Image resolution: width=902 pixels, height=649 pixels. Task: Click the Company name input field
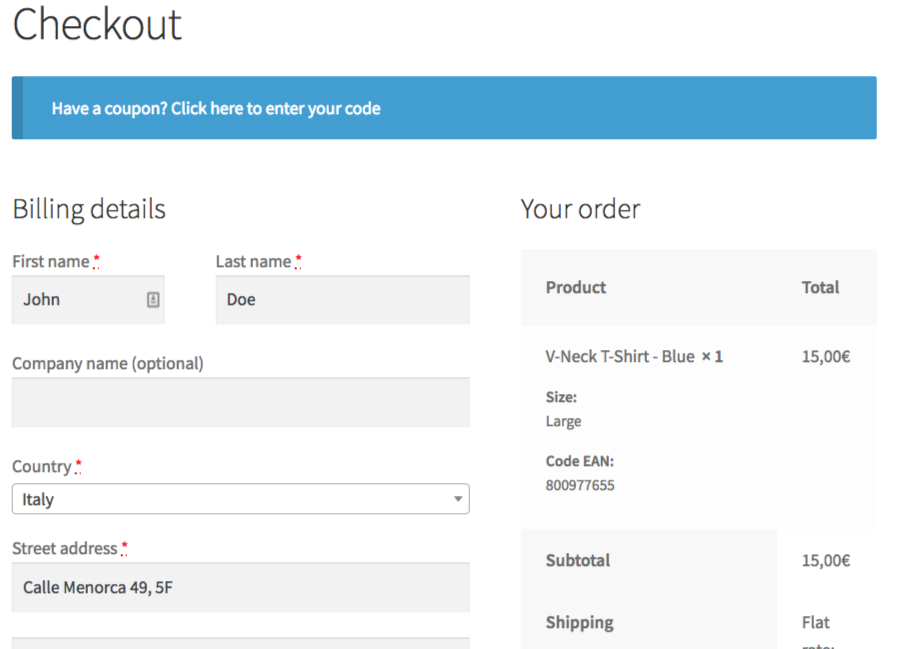click(240, 402)
